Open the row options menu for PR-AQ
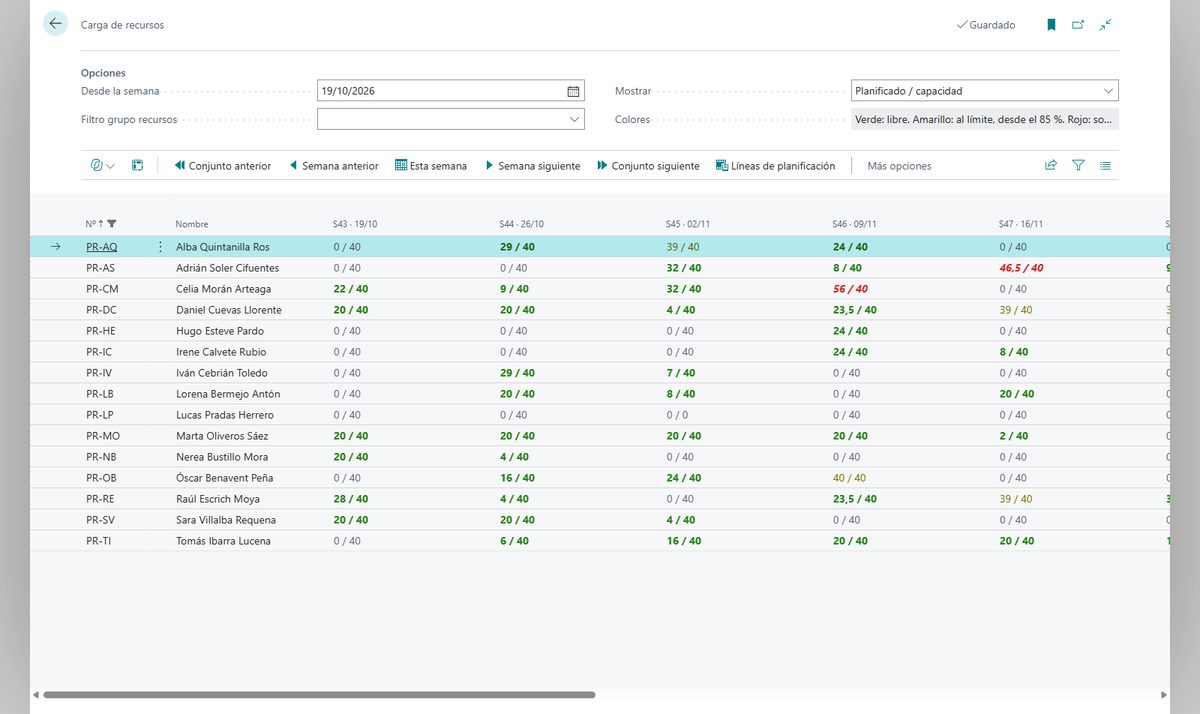The height and width of the screenshot is (714, 1200). 160,247
